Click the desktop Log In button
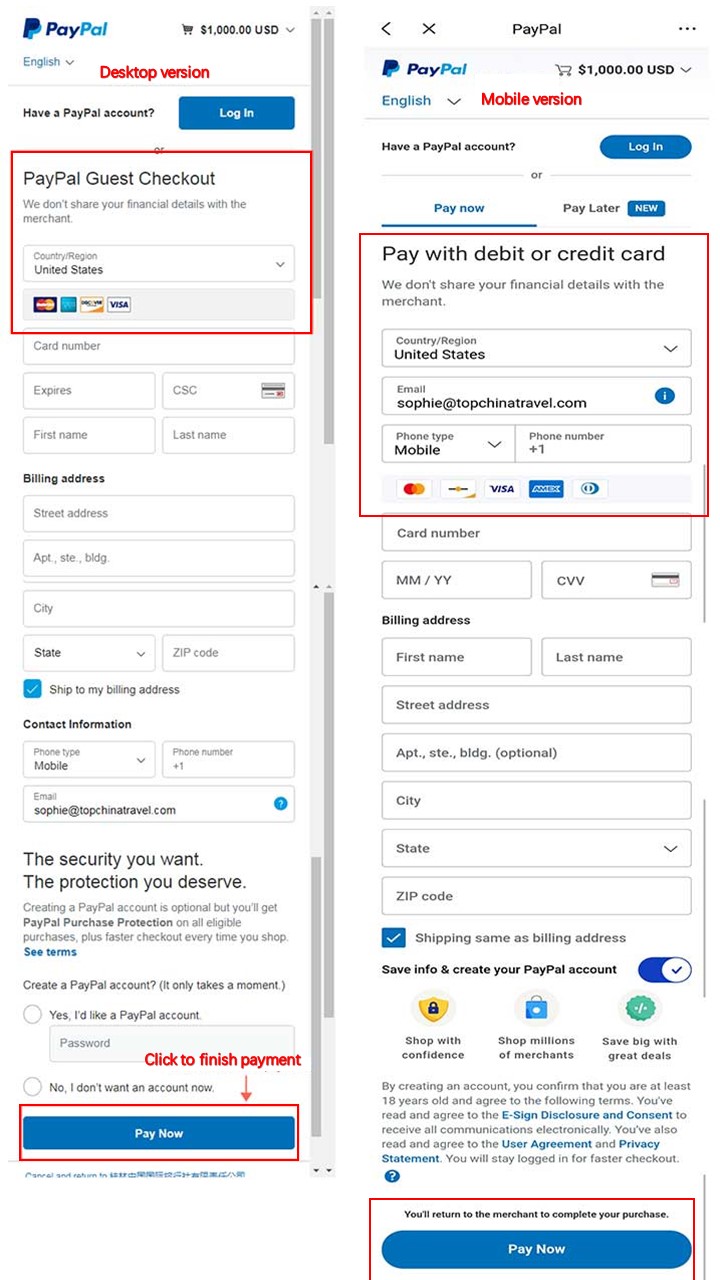 [237, 113]
